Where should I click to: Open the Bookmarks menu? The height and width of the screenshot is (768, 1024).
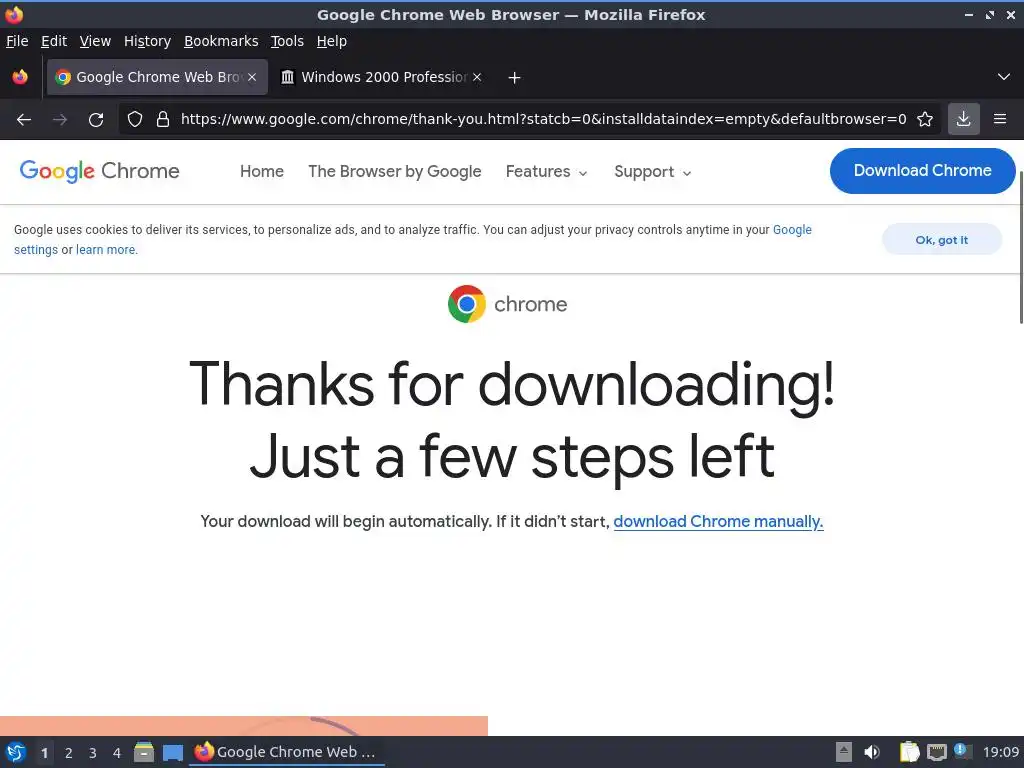coord(221,41)
